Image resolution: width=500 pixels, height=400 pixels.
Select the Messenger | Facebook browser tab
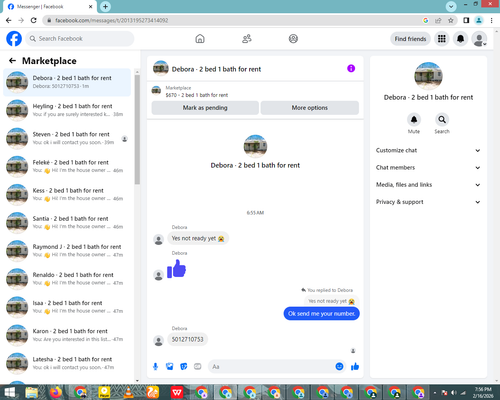pyautogui.click(x=50, y=7)
